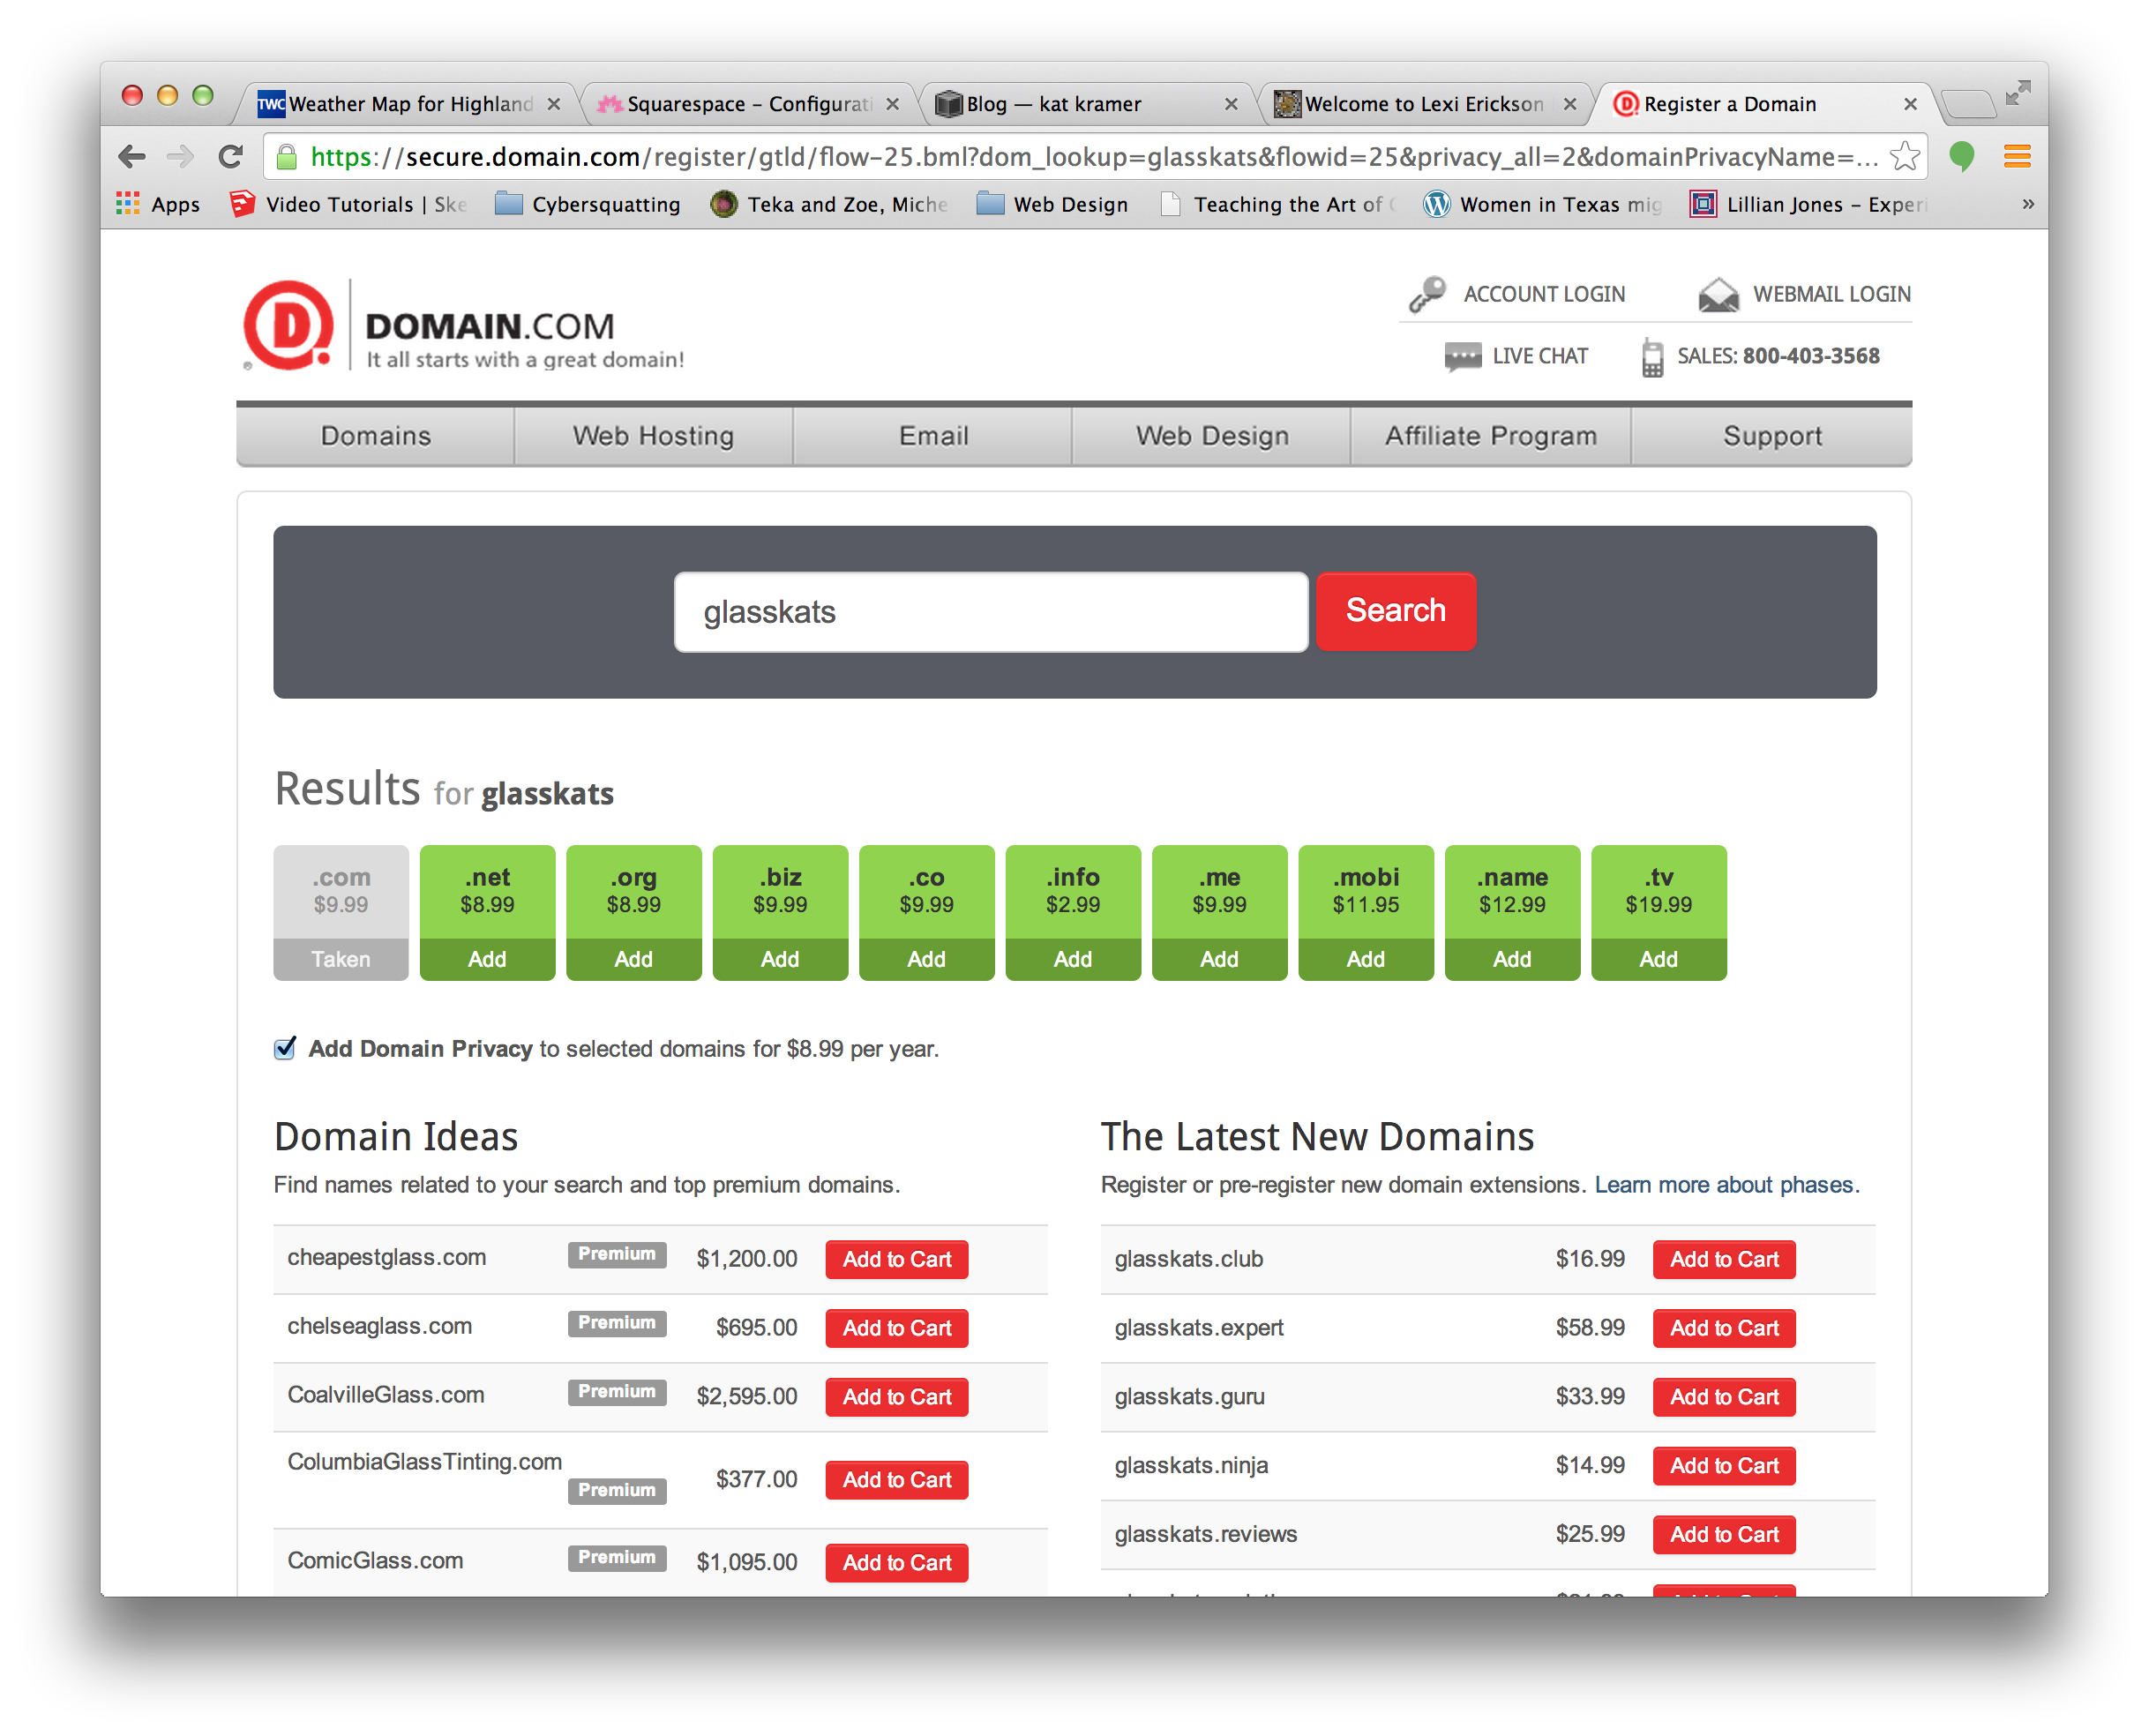This screenshot has width=2149, height=1736.
Task: Click the browser Back arrow
Action: 132,157
